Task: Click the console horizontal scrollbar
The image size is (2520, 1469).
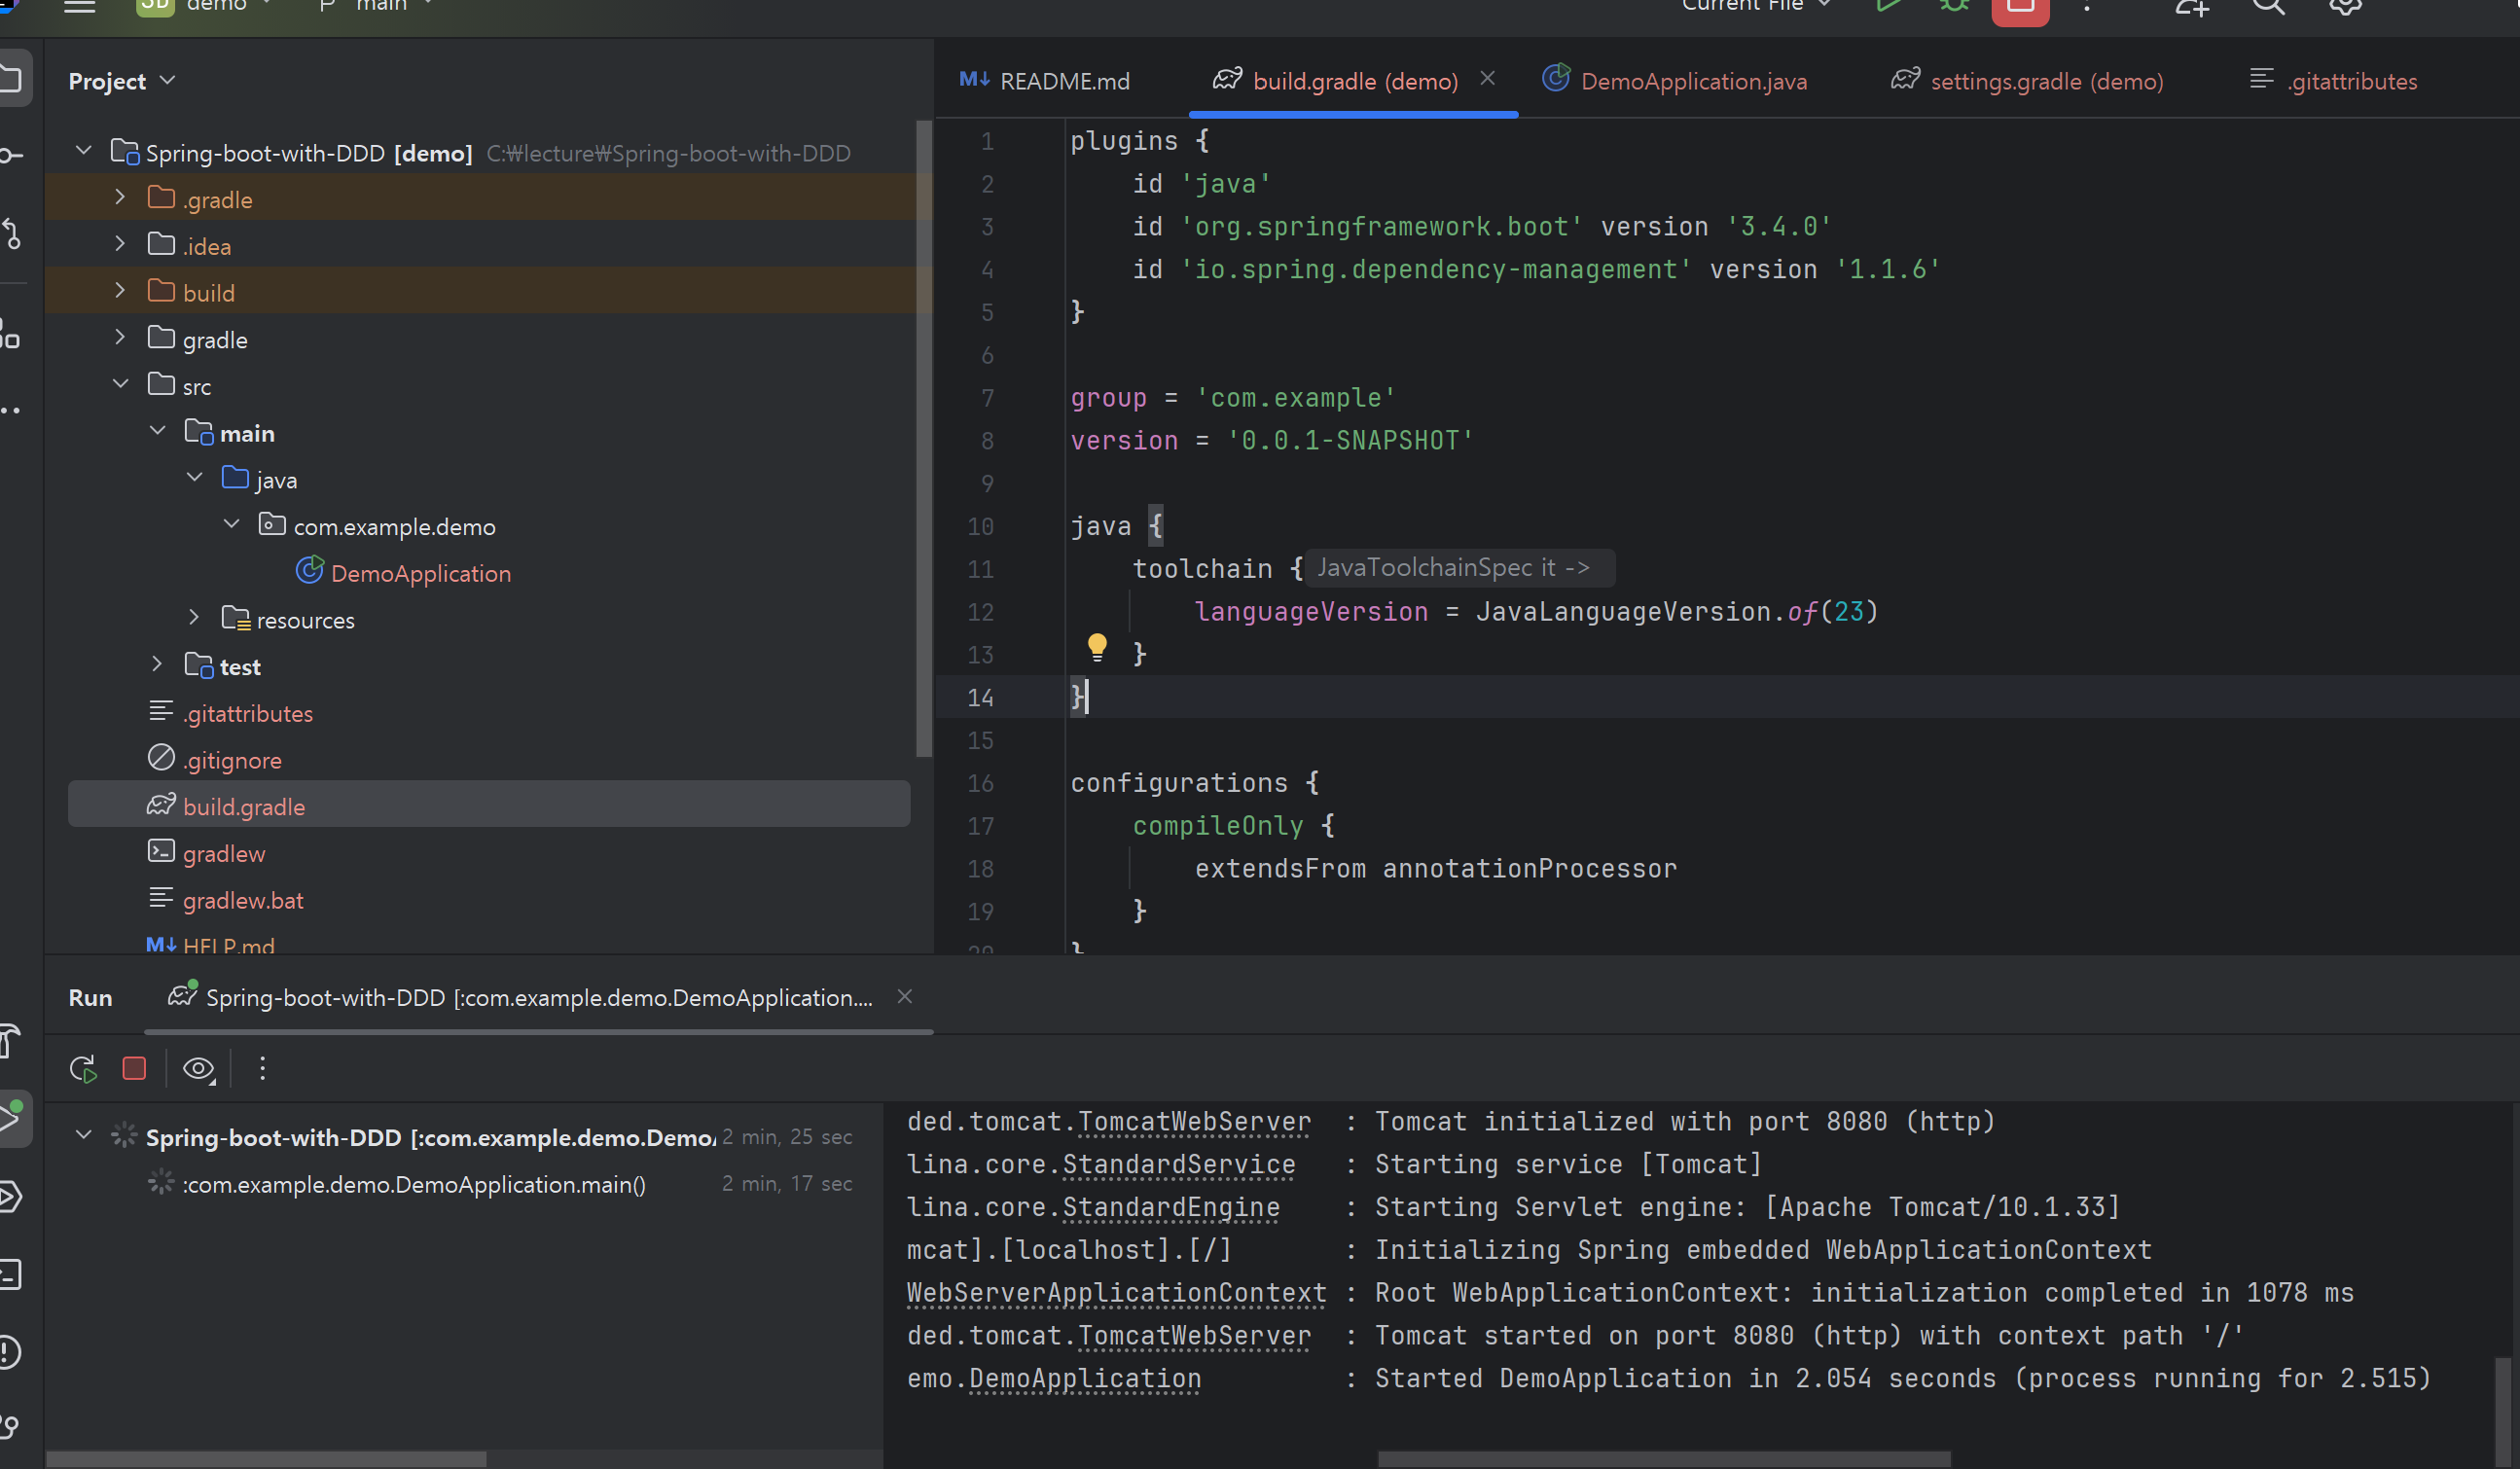Action: (x=1663, y=1459)
